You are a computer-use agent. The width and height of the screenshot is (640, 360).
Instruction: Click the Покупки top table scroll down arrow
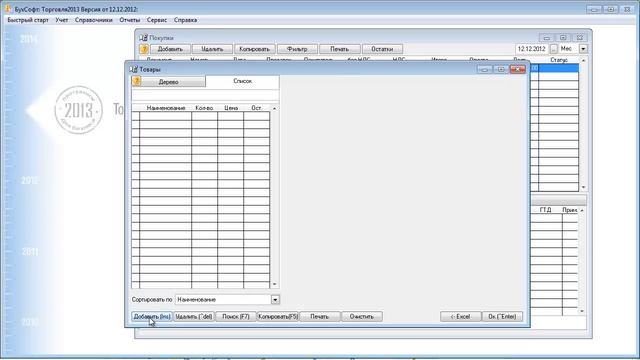click(x=583, y=187)
